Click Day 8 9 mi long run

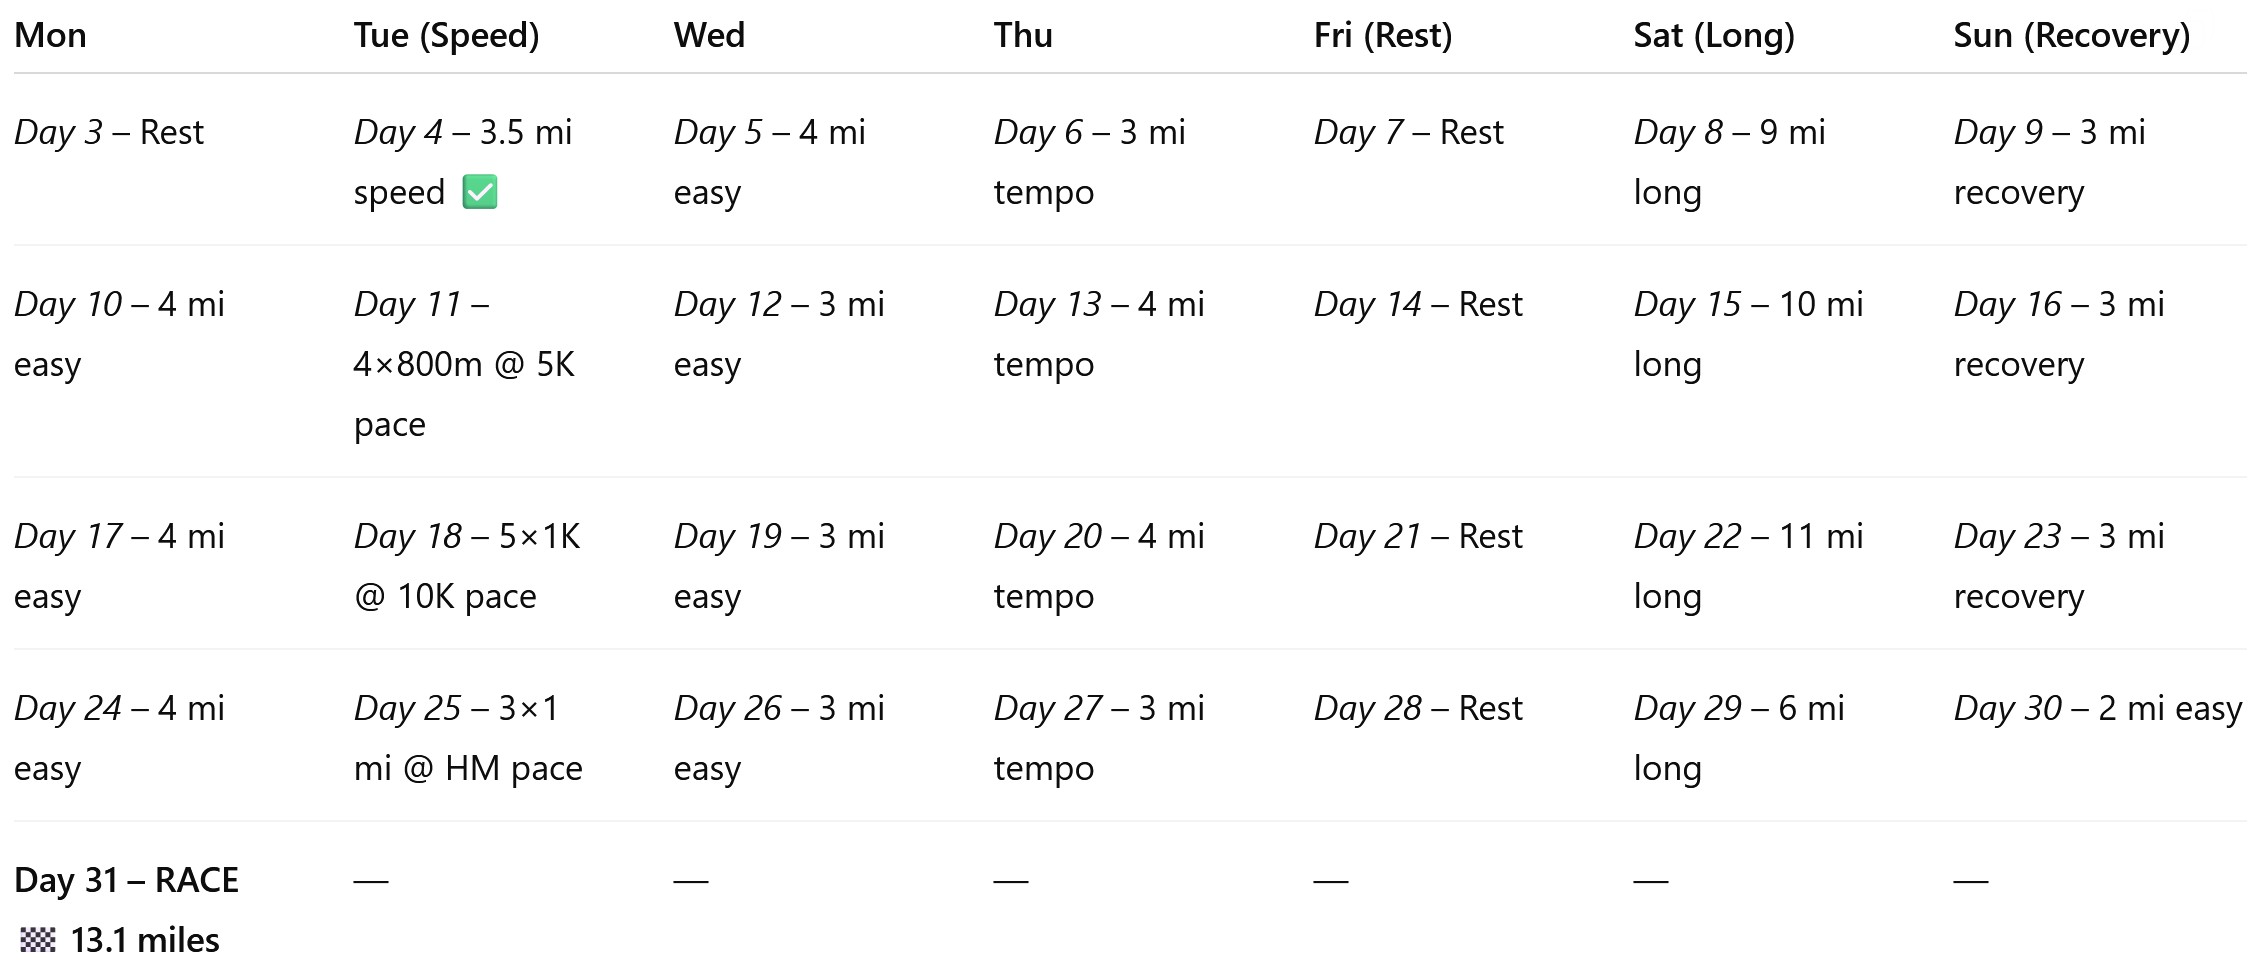(1729, 162)
